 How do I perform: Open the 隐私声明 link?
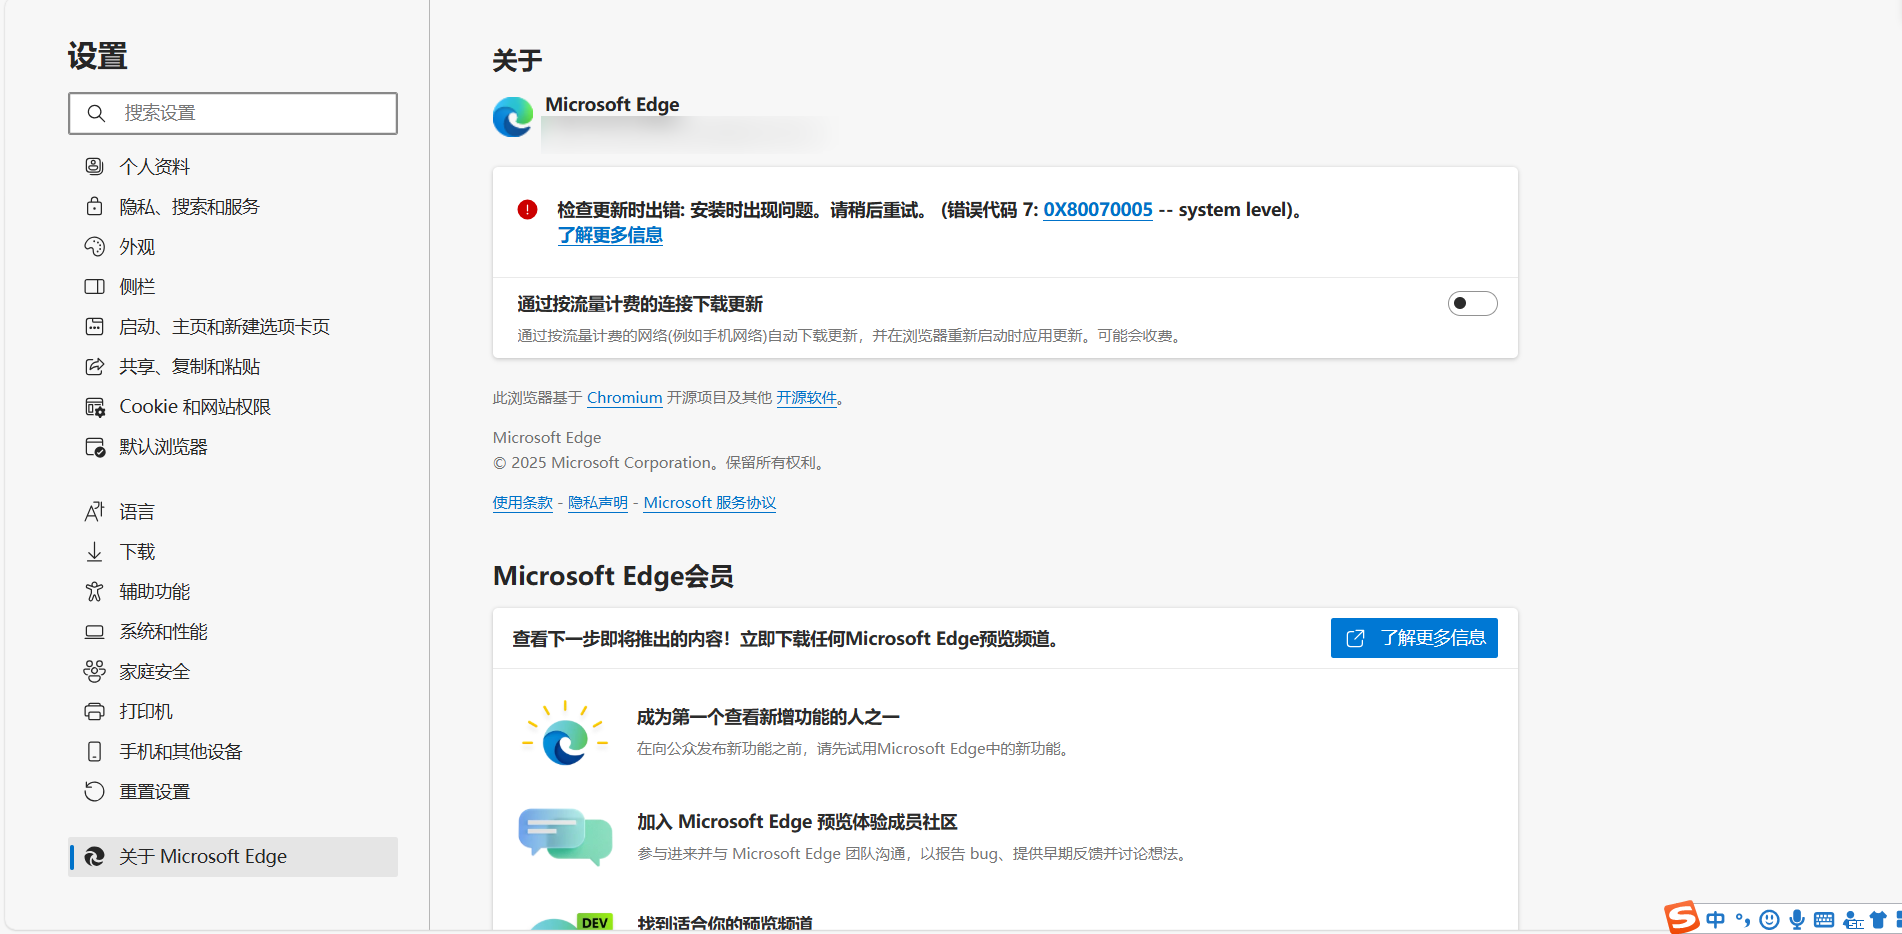[597, 503]
